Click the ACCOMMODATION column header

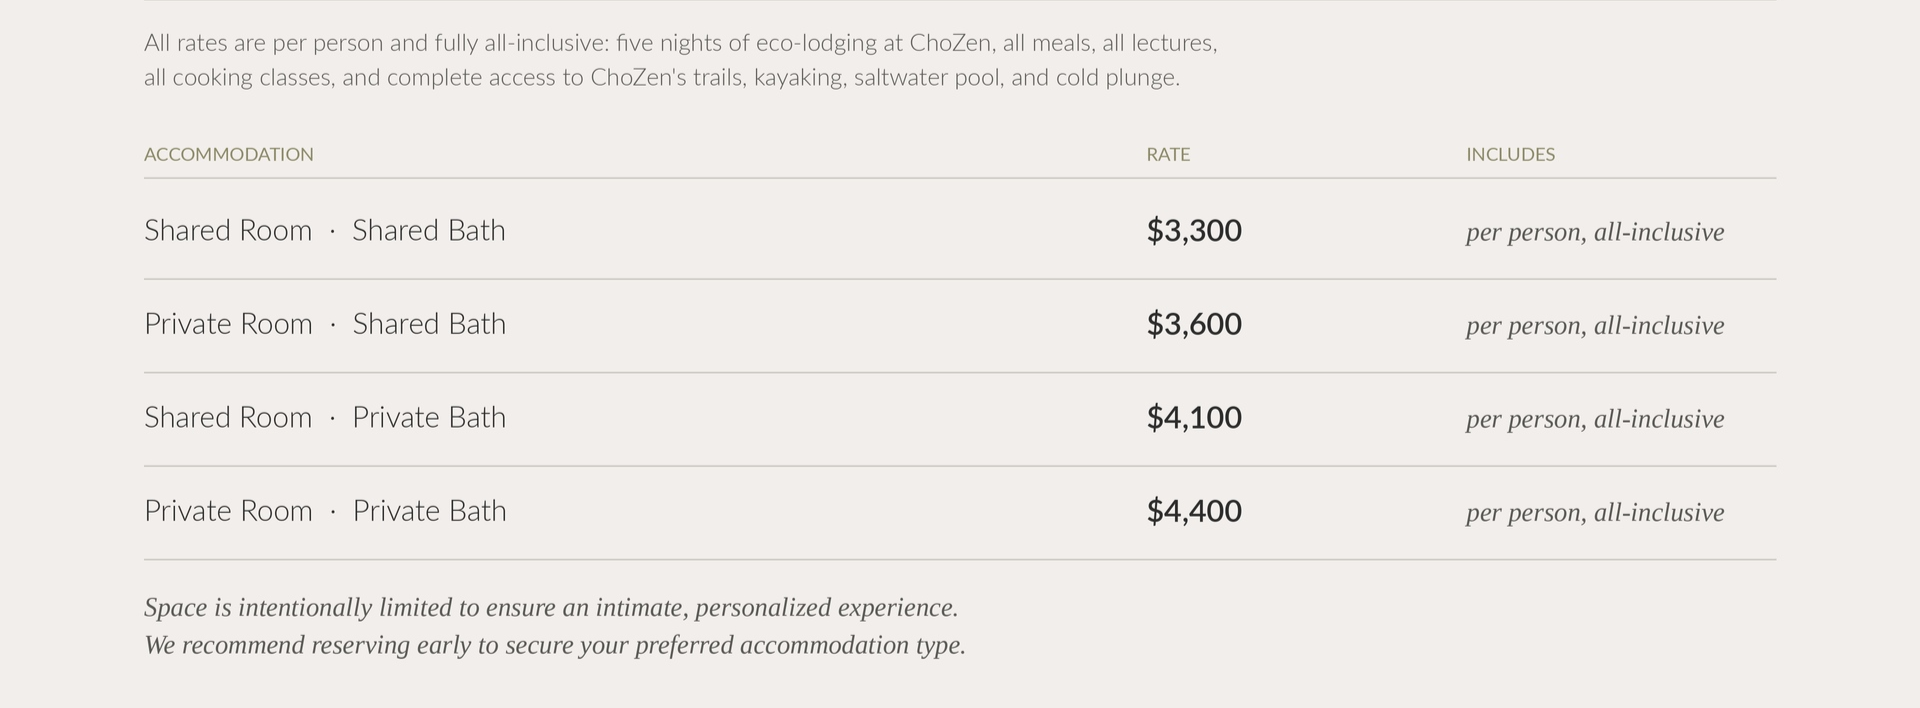(228, 154)
